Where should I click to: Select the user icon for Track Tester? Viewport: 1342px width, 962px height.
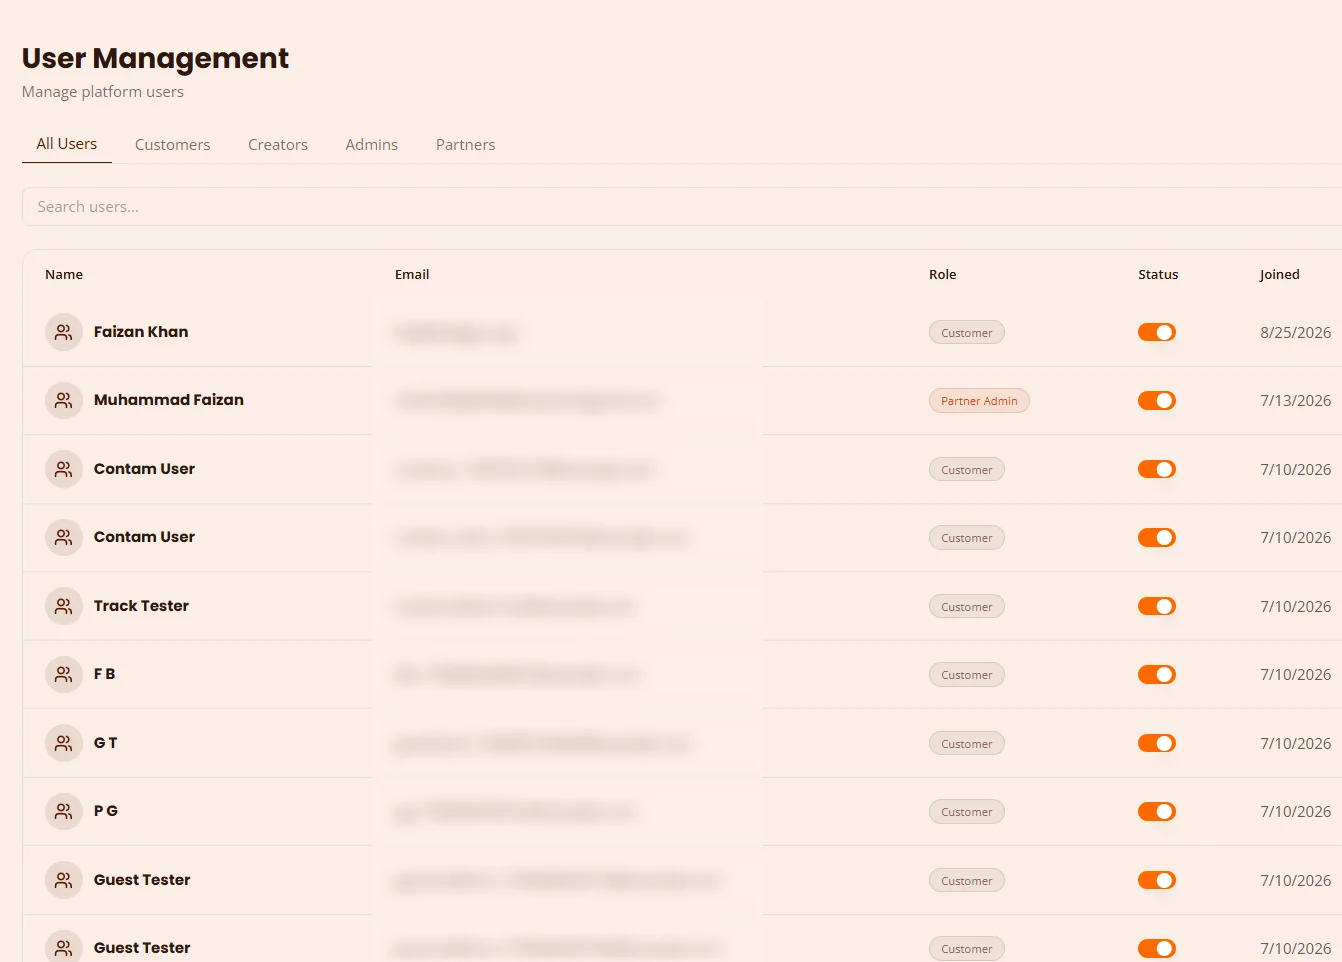pyautogui.click(x=63, y=606)
